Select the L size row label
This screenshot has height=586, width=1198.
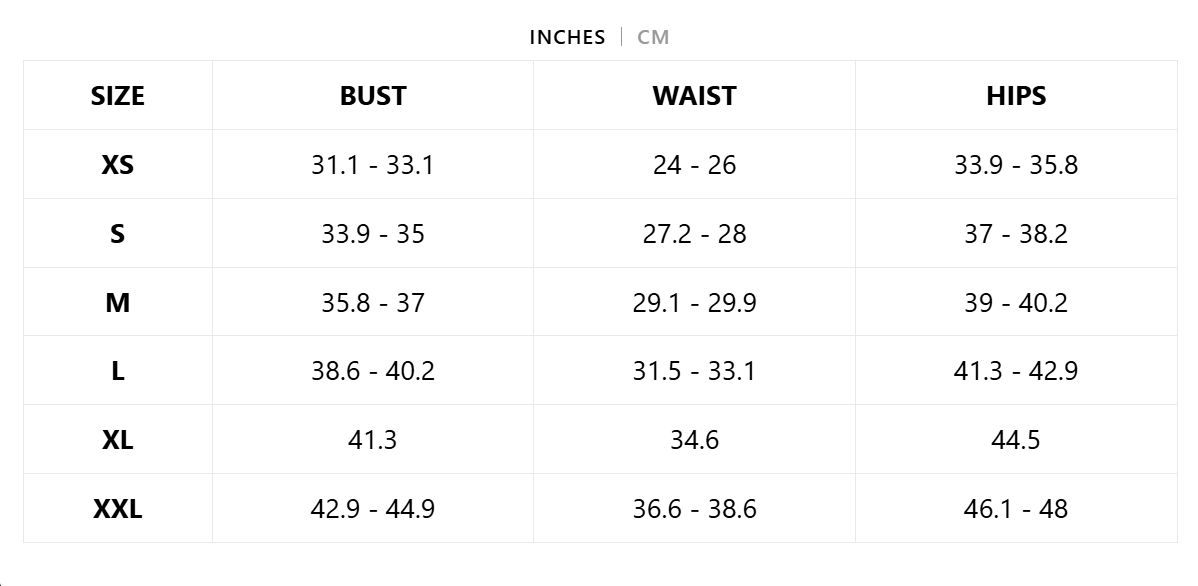click(118, 371)
